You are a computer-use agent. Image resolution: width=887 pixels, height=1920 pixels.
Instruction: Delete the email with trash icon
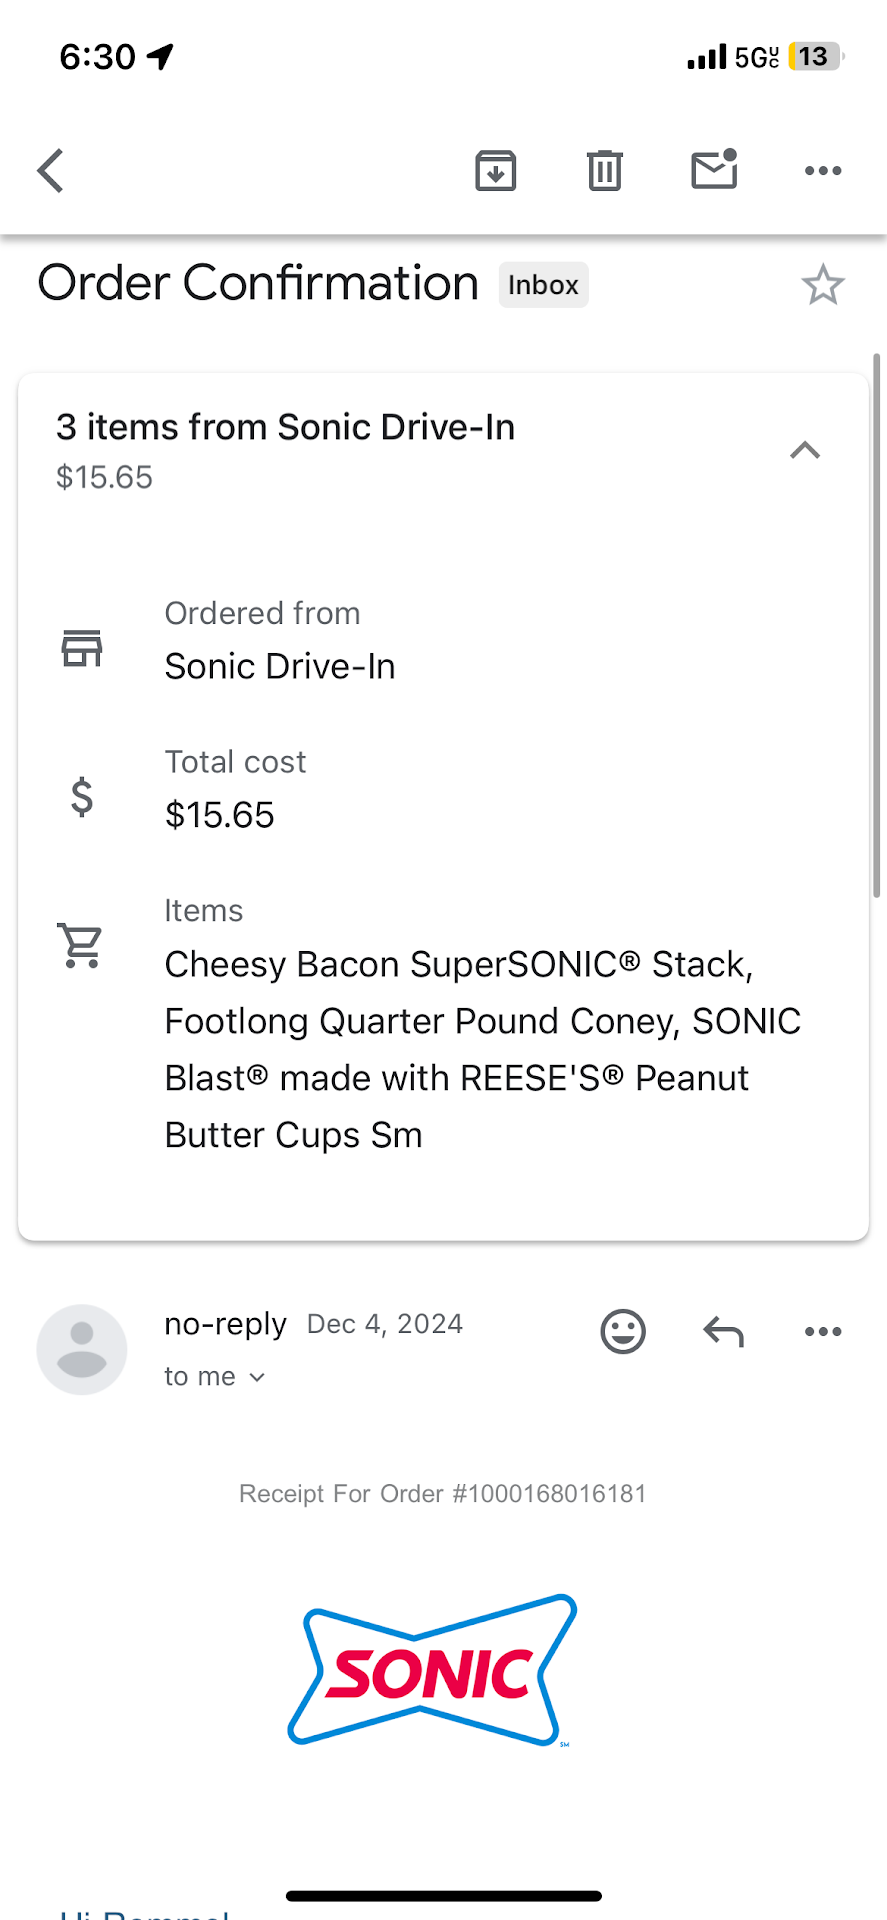604,171
